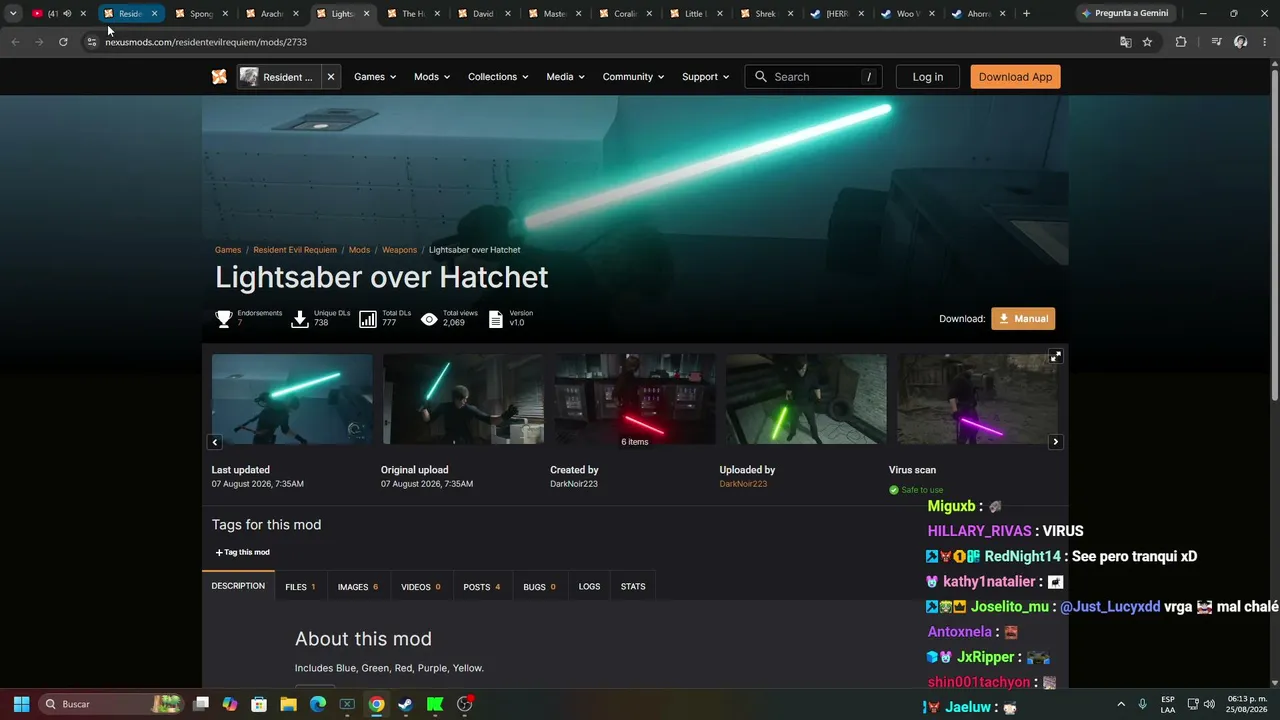Click the Log in button
This screenshot has width=1280, height=720.
click(x=927, y=77)
